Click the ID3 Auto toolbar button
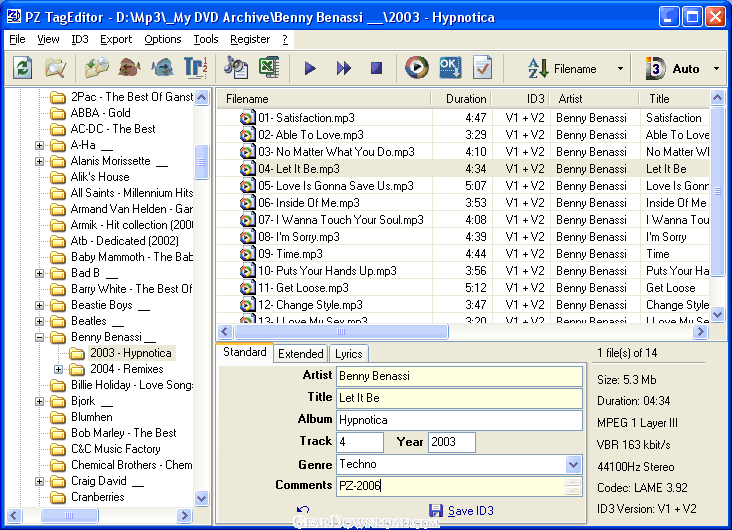The width and height of the screenshot is (732, 530). click(672, 69)
